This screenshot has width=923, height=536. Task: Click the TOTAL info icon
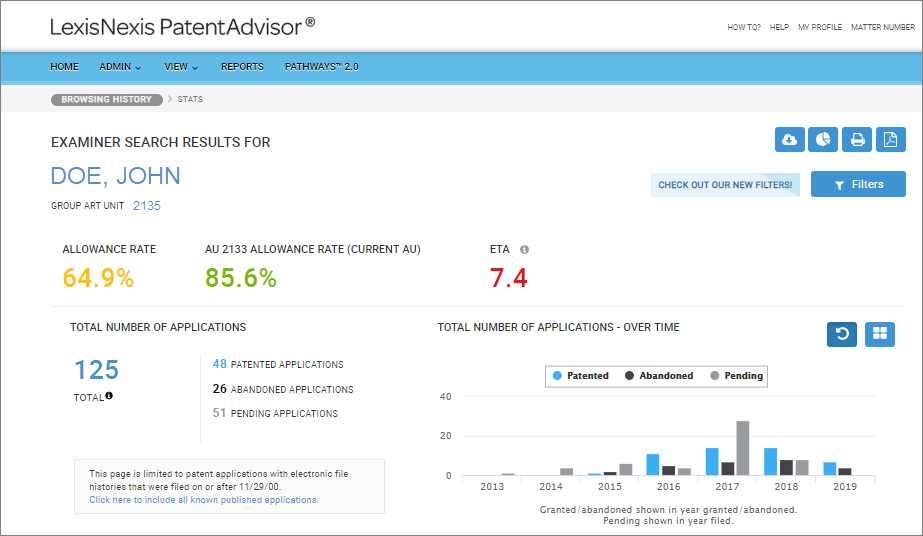109,396
